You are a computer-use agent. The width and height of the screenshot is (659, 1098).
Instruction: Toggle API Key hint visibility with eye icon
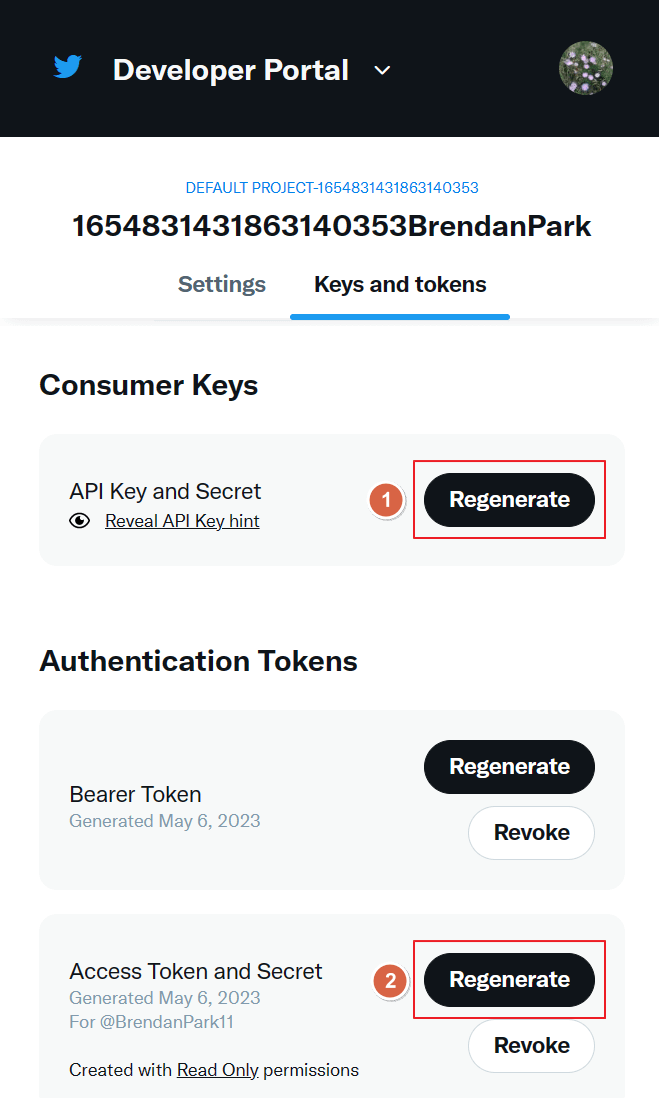81,521
